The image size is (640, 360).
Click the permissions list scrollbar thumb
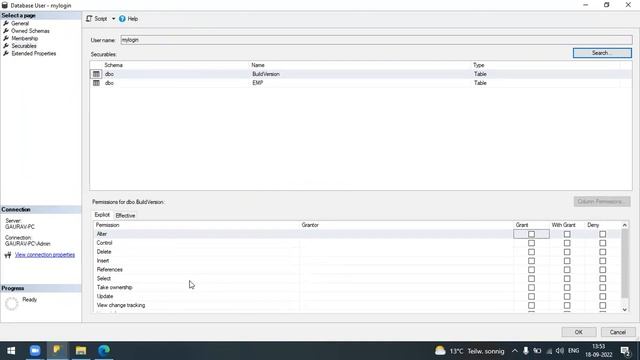click(624, 263)
